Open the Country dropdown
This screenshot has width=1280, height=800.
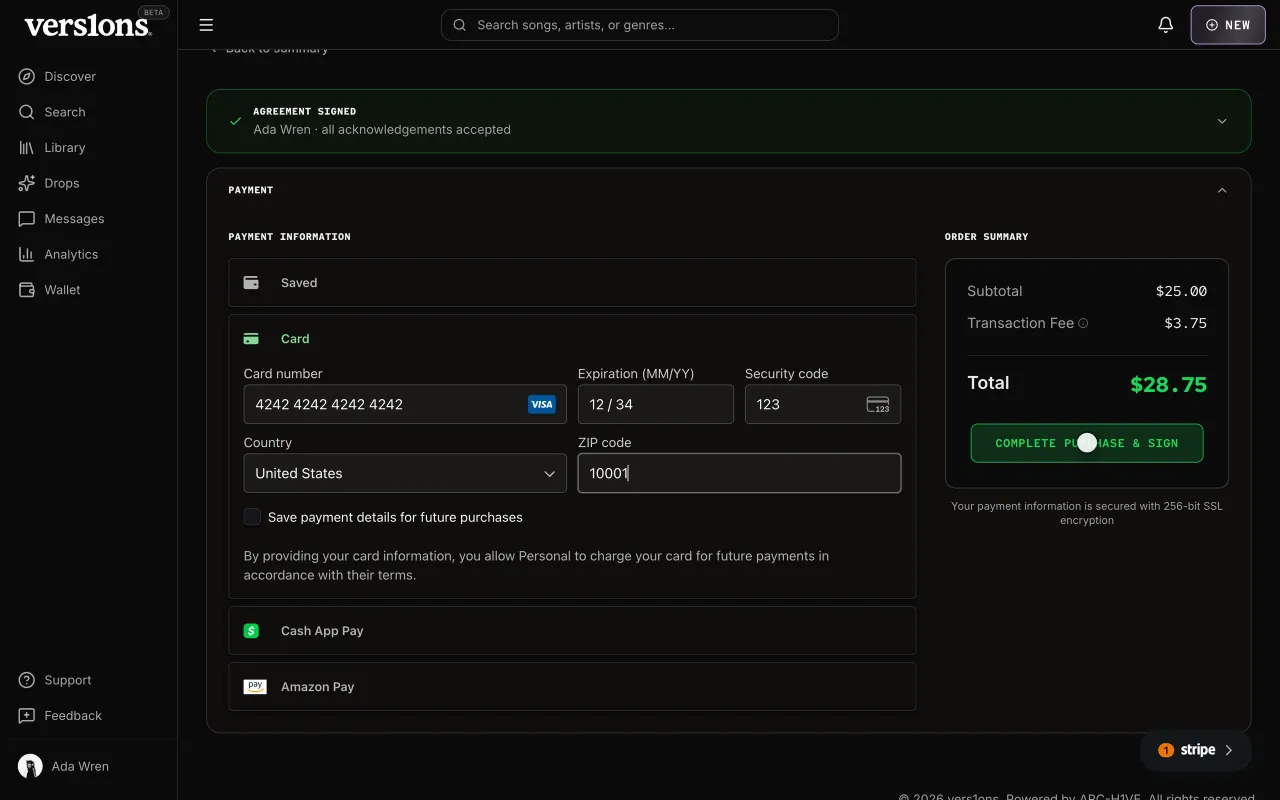(405, 473)
